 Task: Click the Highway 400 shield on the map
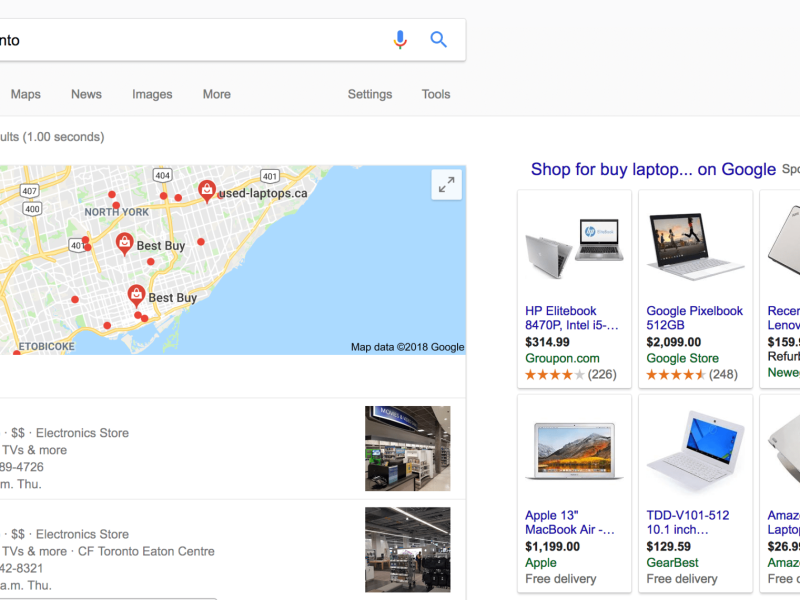(32, 209)
